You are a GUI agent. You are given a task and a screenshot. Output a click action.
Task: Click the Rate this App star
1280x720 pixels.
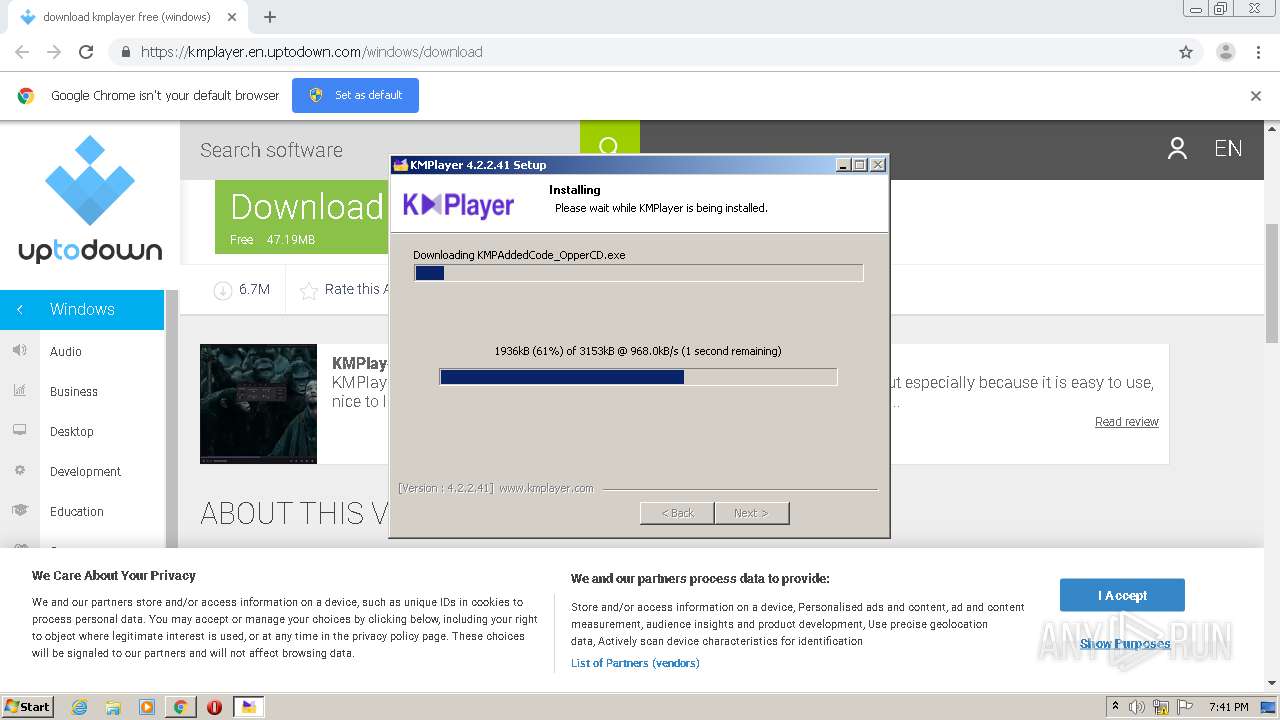[309, 290]
